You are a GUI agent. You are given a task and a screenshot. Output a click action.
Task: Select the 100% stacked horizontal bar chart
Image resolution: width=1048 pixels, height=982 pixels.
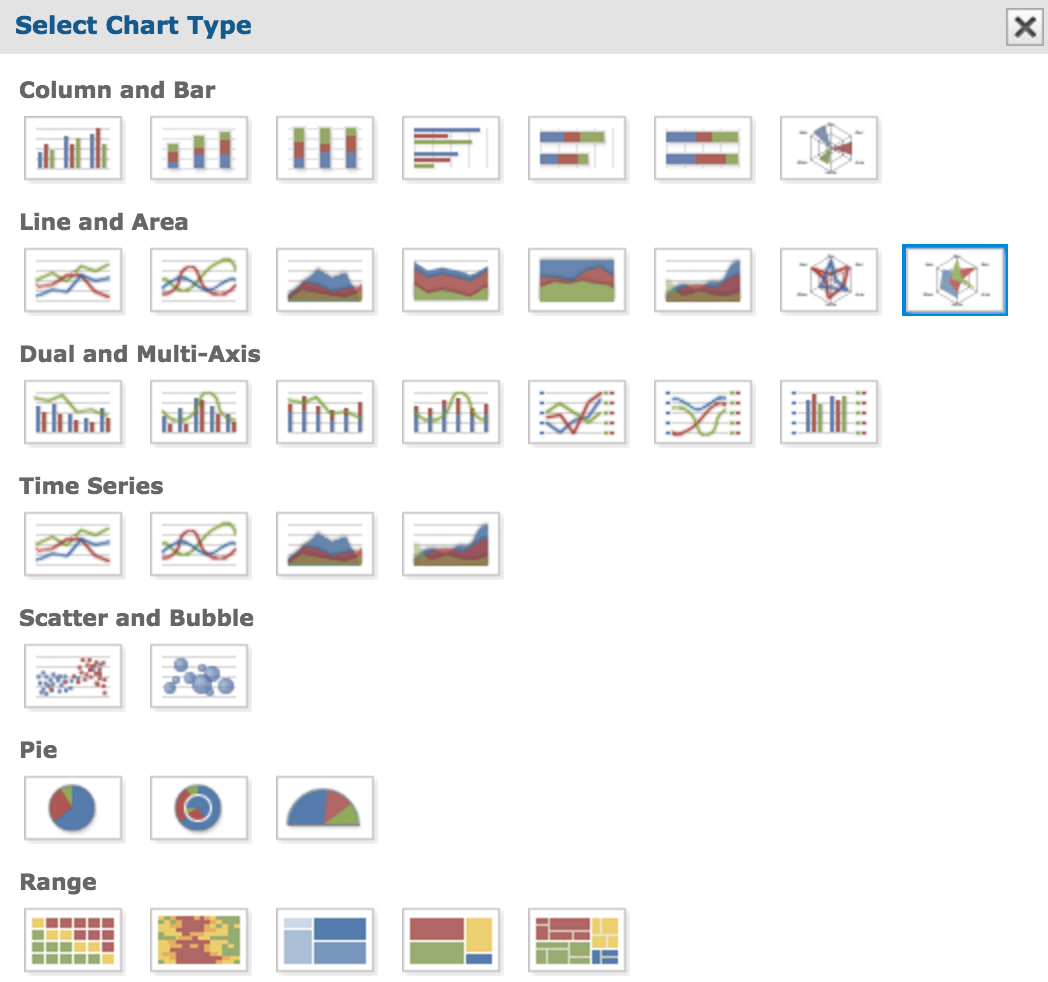click(703, 148)
